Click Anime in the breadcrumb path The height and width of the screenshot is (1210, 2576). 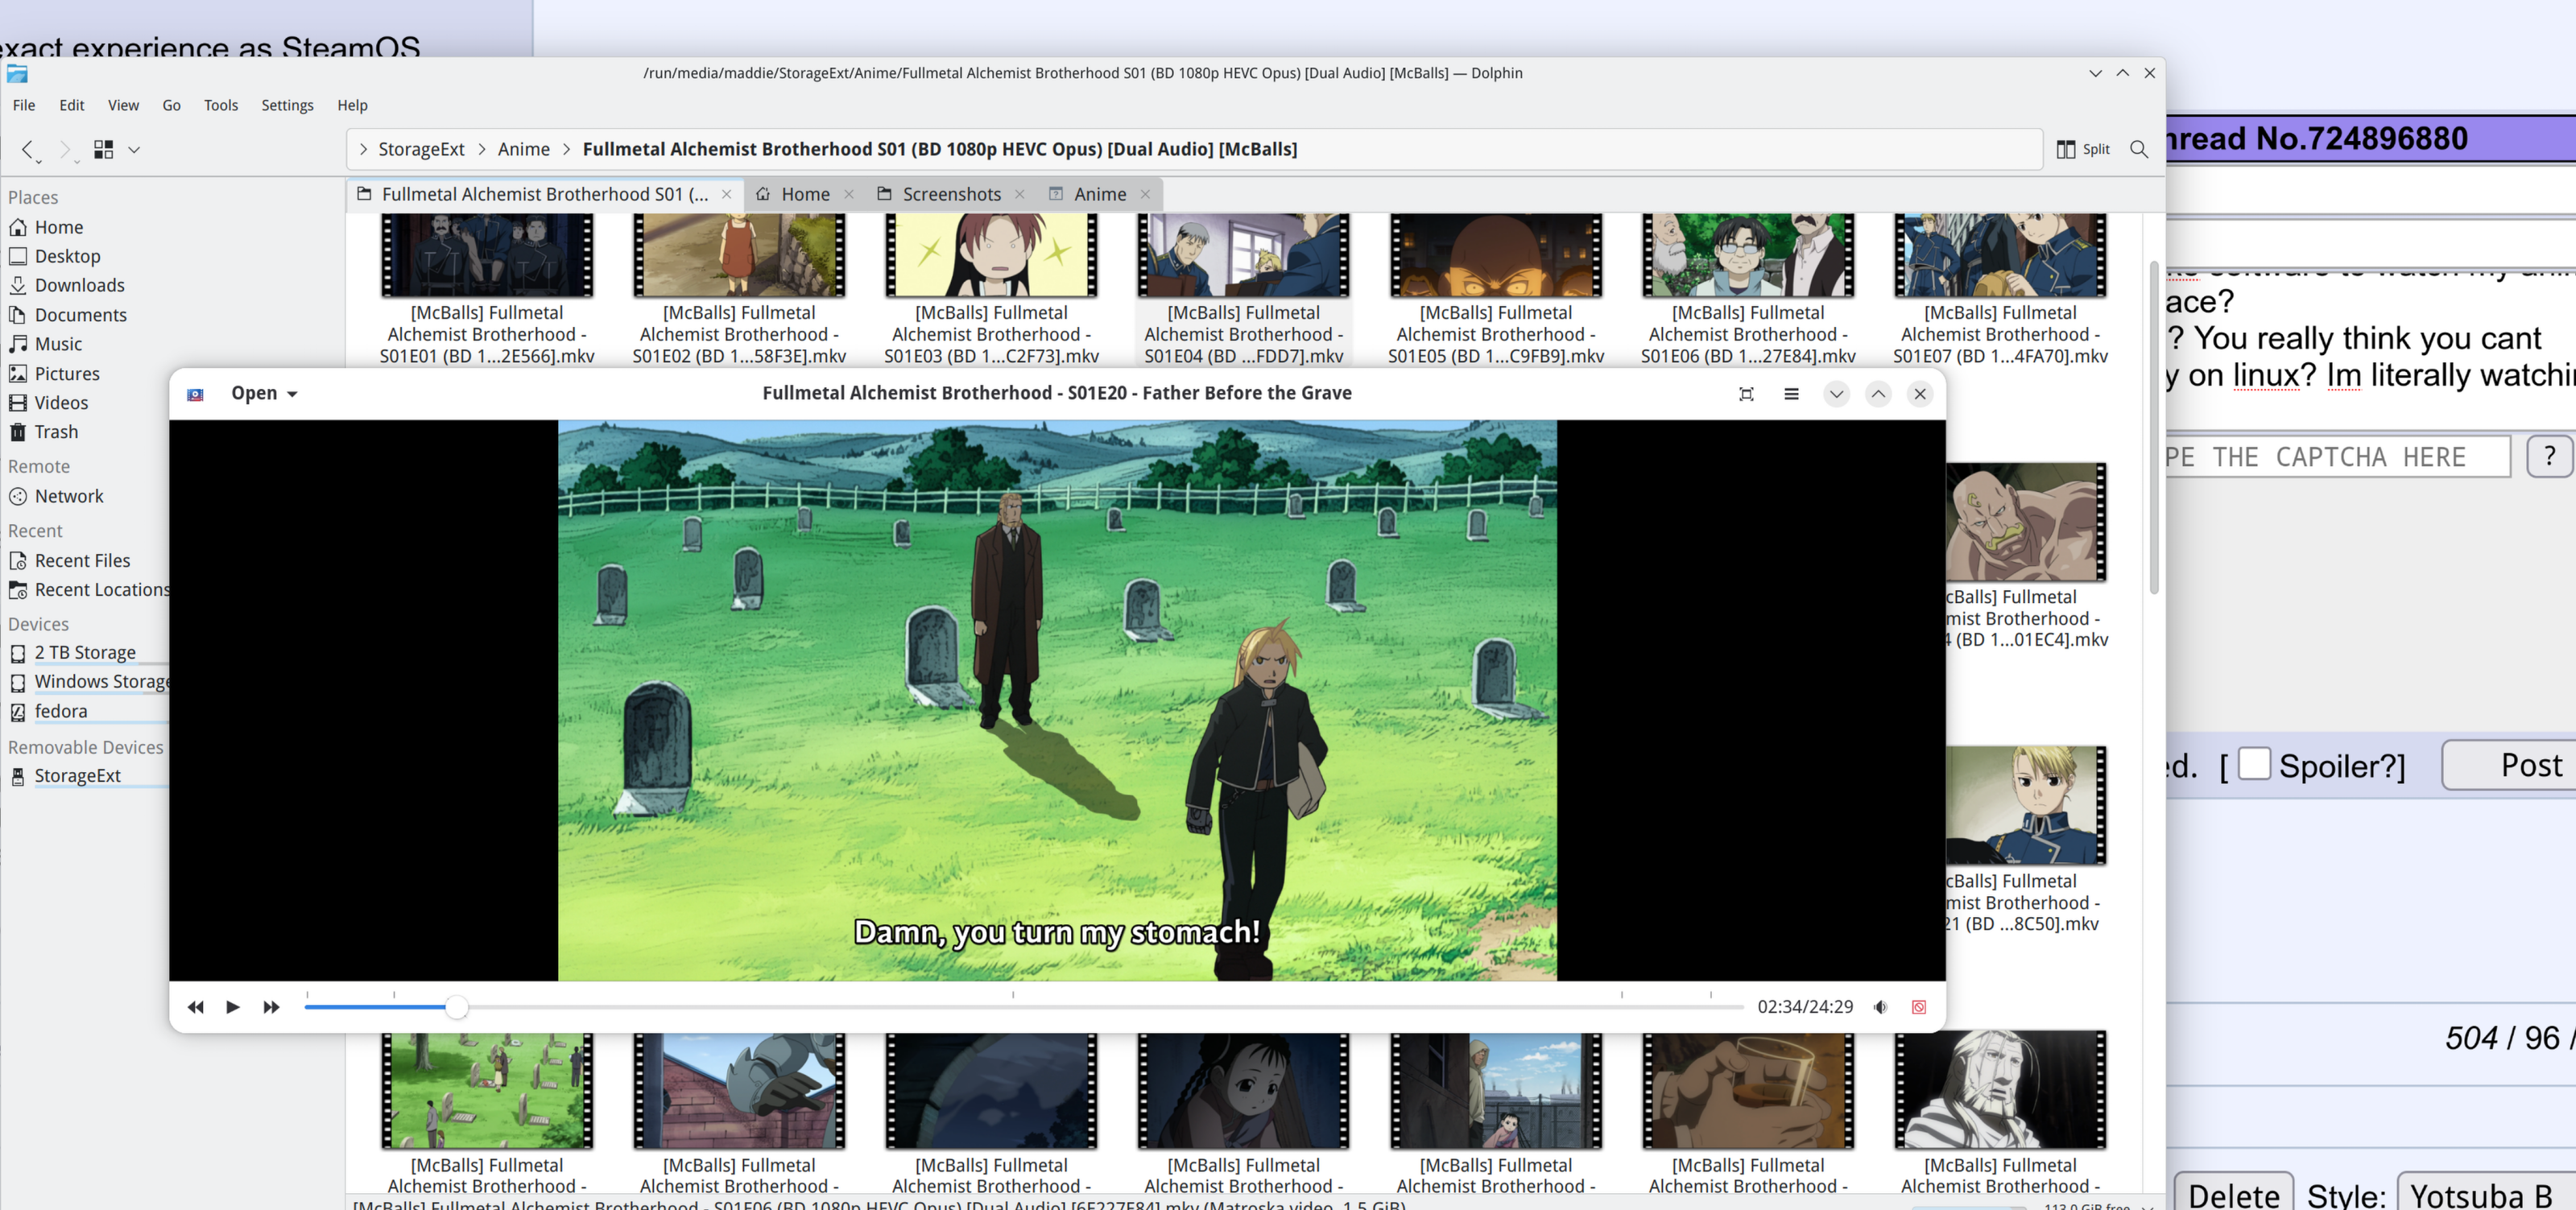523,149
